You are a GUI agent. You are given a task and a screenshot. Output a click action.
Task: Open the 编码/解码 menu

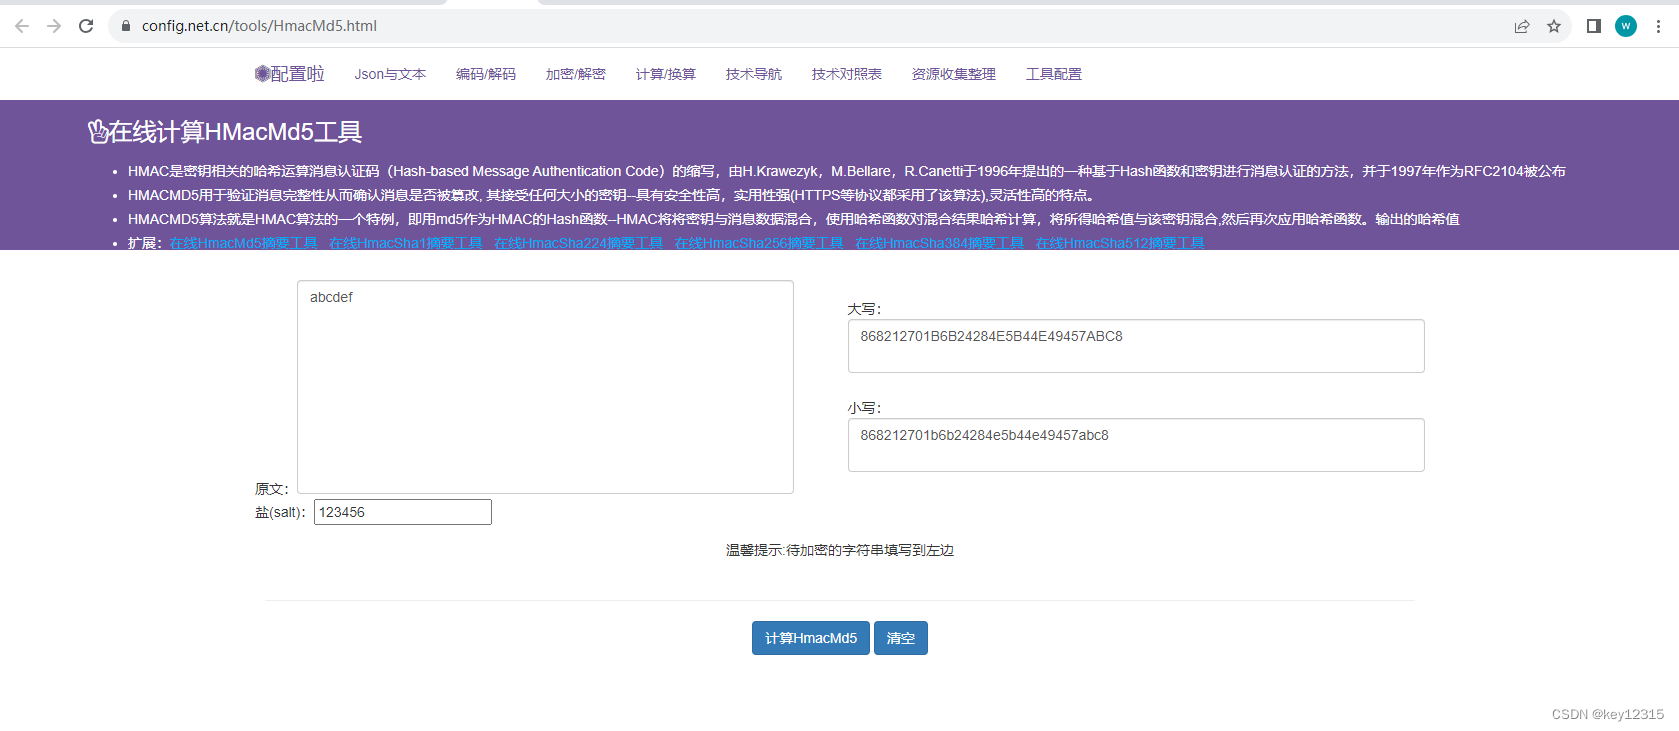click(486, 74)
